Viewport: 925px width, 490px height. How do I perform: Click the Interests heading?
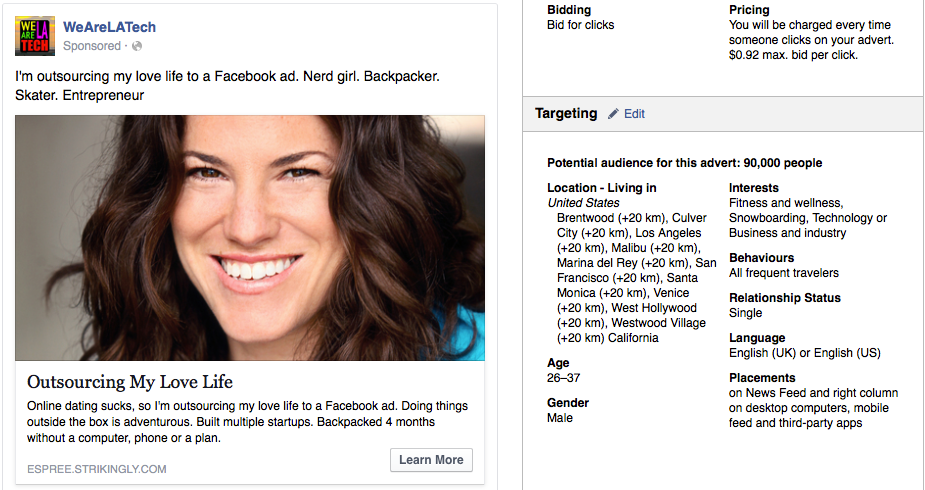click(x=753, y=188)
